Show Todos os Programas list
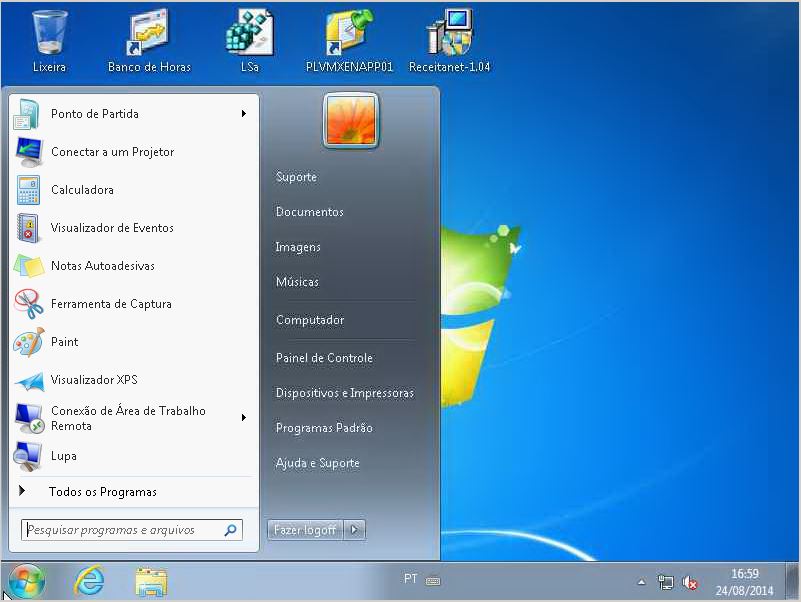This screenshot has height=602, width=801. pos(102,492)
